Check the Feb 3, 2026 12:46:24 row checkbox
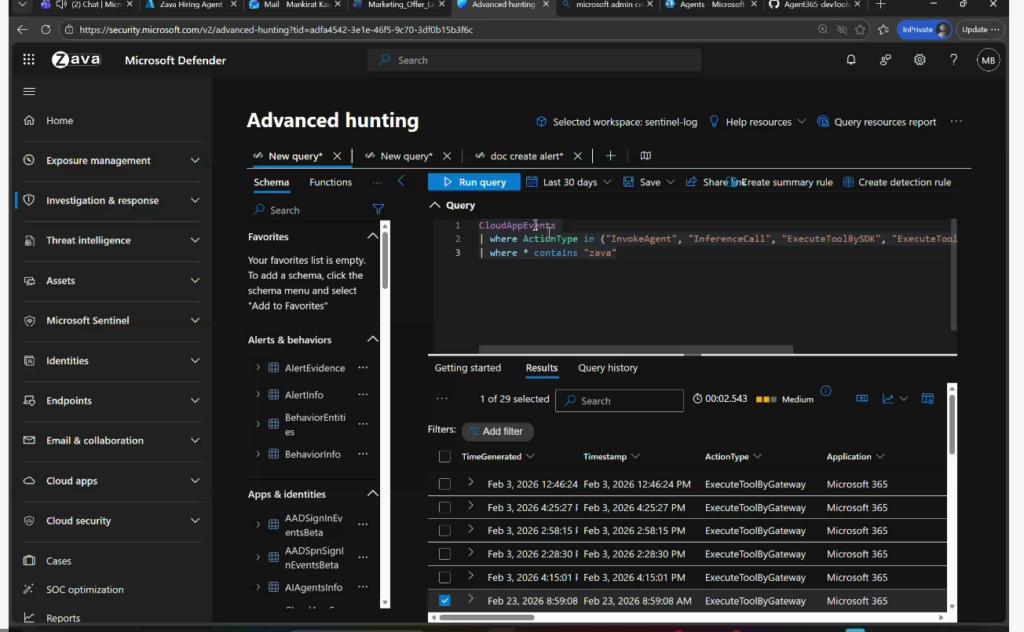1024x632 pixels. tap(445, 484)
